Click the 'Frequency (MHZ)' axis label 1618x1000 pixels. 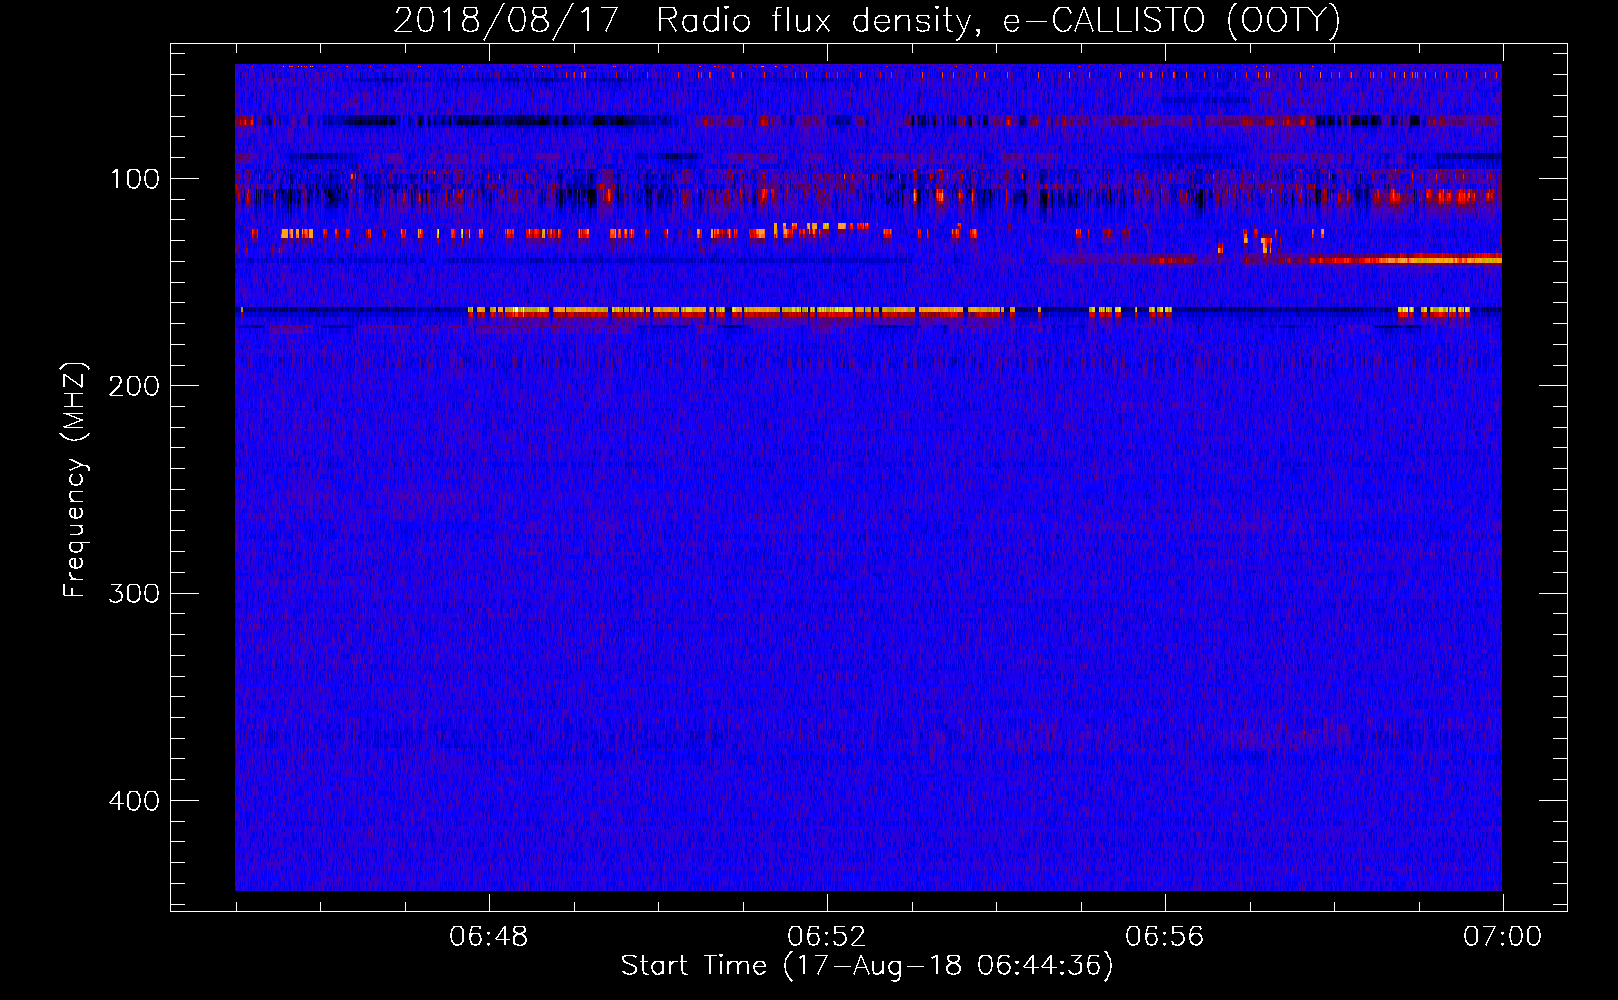[75, 480]
